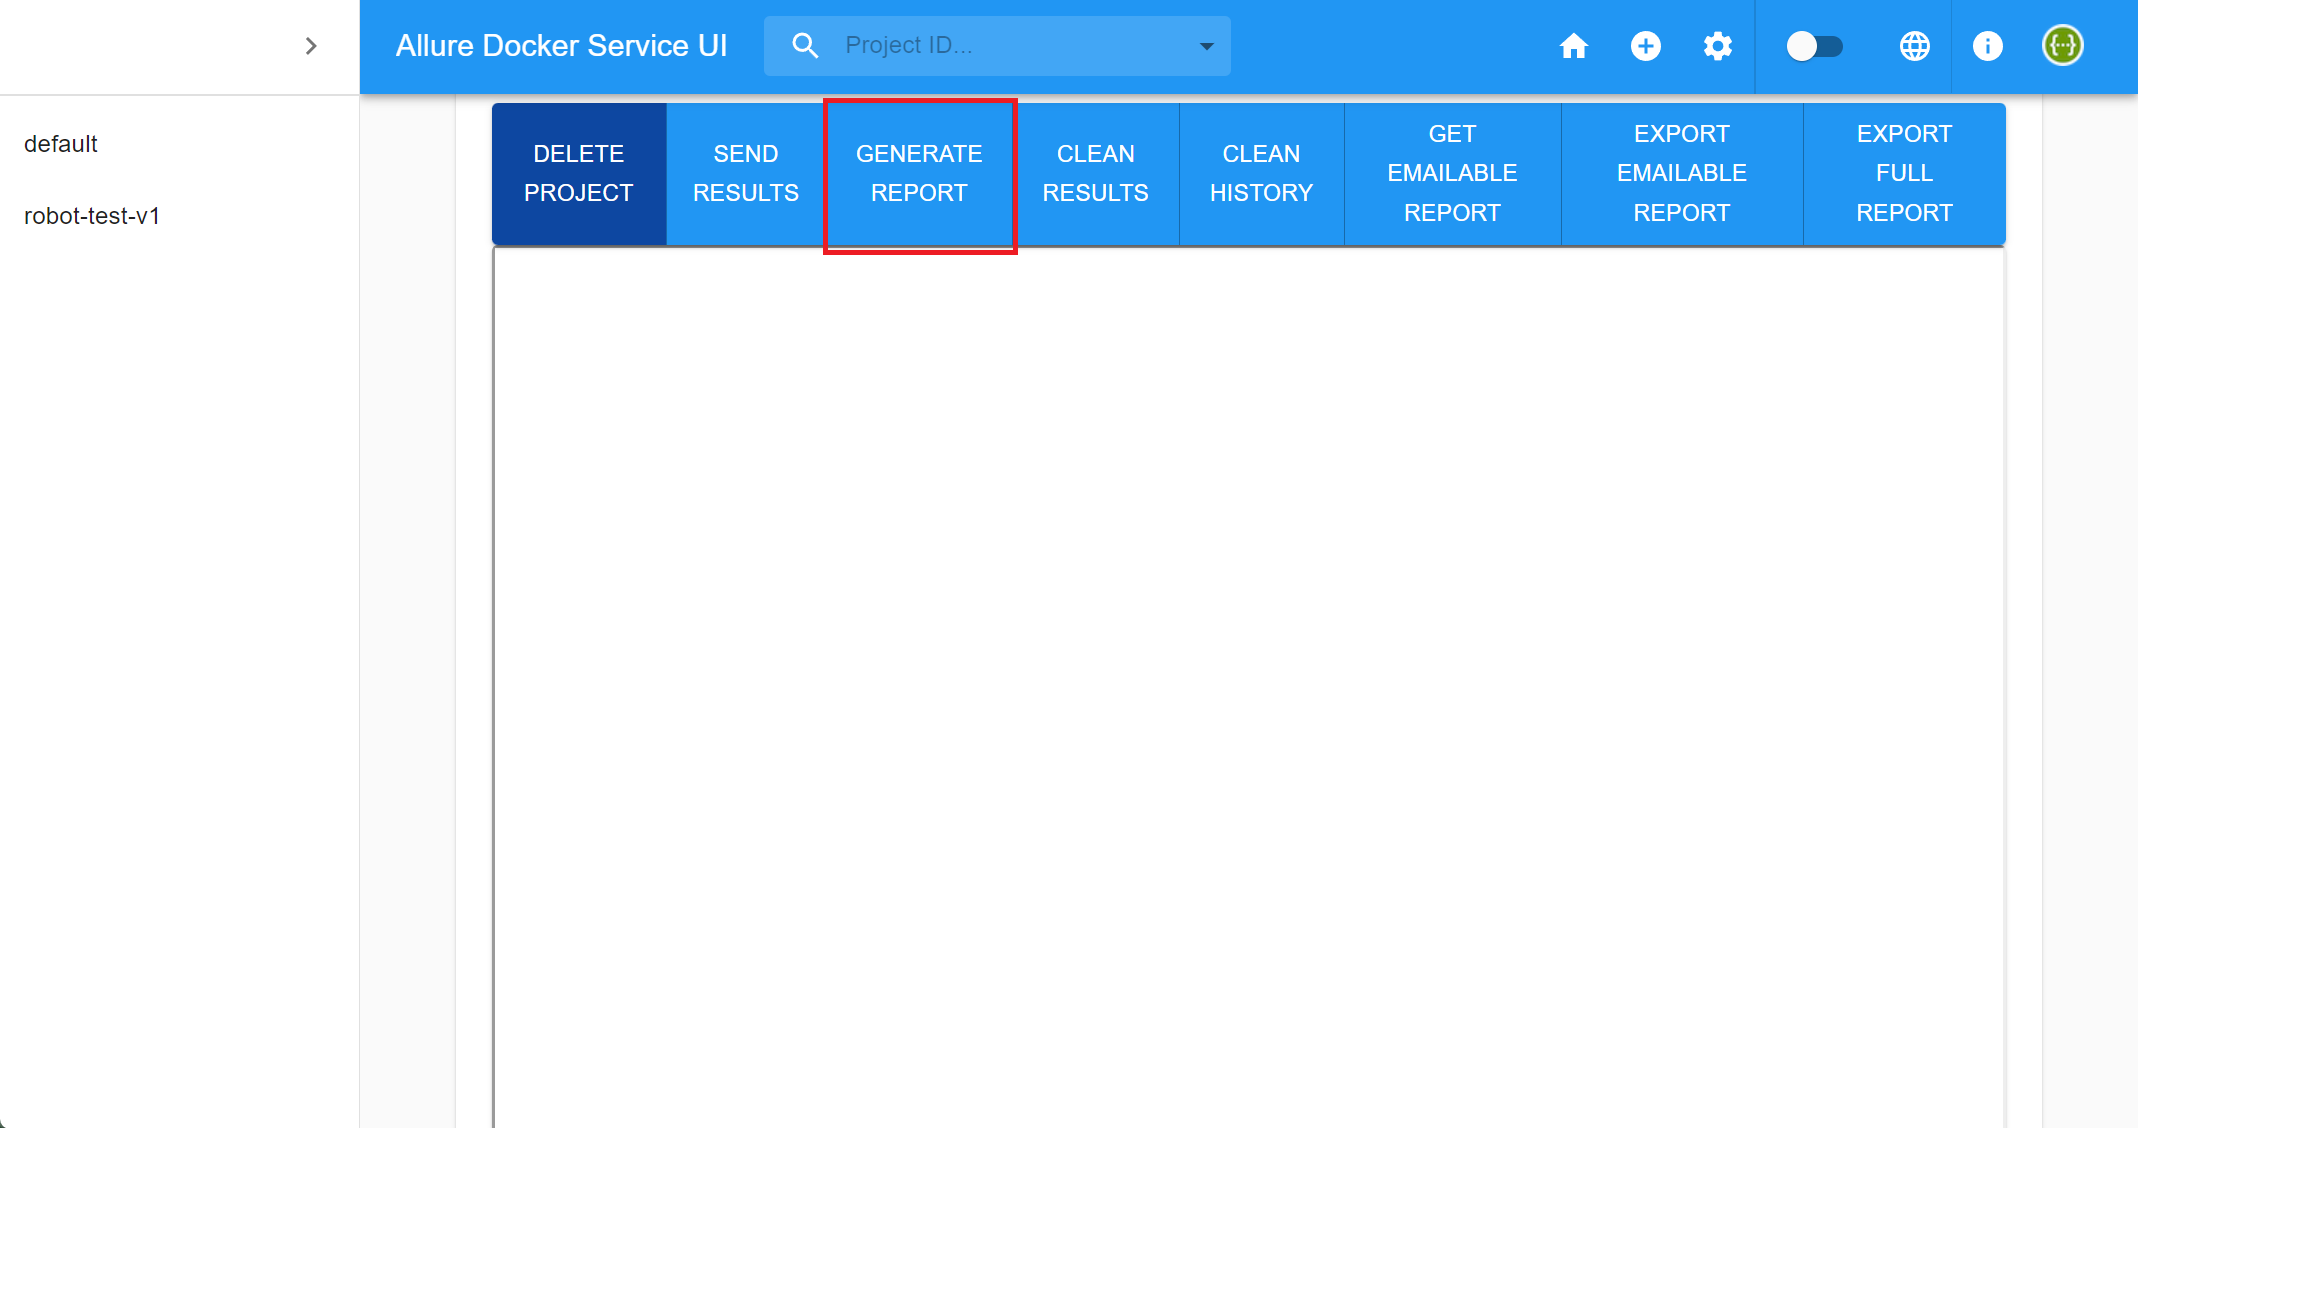Screen dimensions: 2304x1296
Task: Click Export Emailable Report button
Action: (1681, 173)
